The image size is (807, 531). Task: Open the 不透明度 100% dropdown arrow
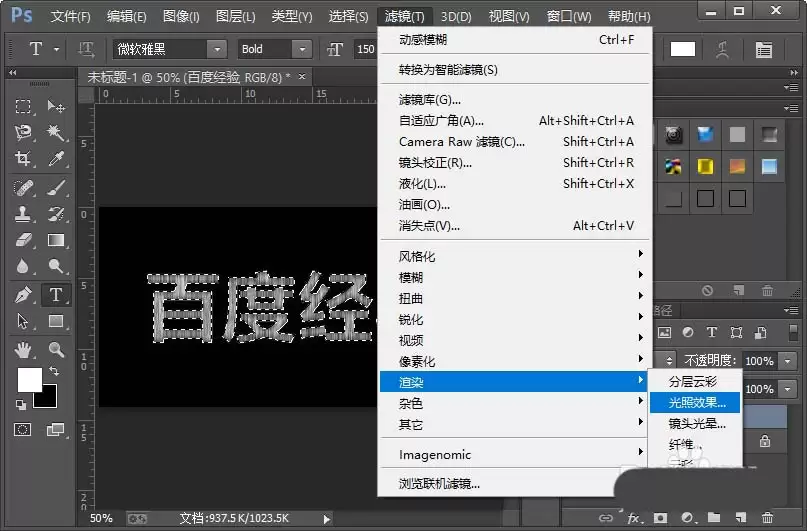[787, 361]
